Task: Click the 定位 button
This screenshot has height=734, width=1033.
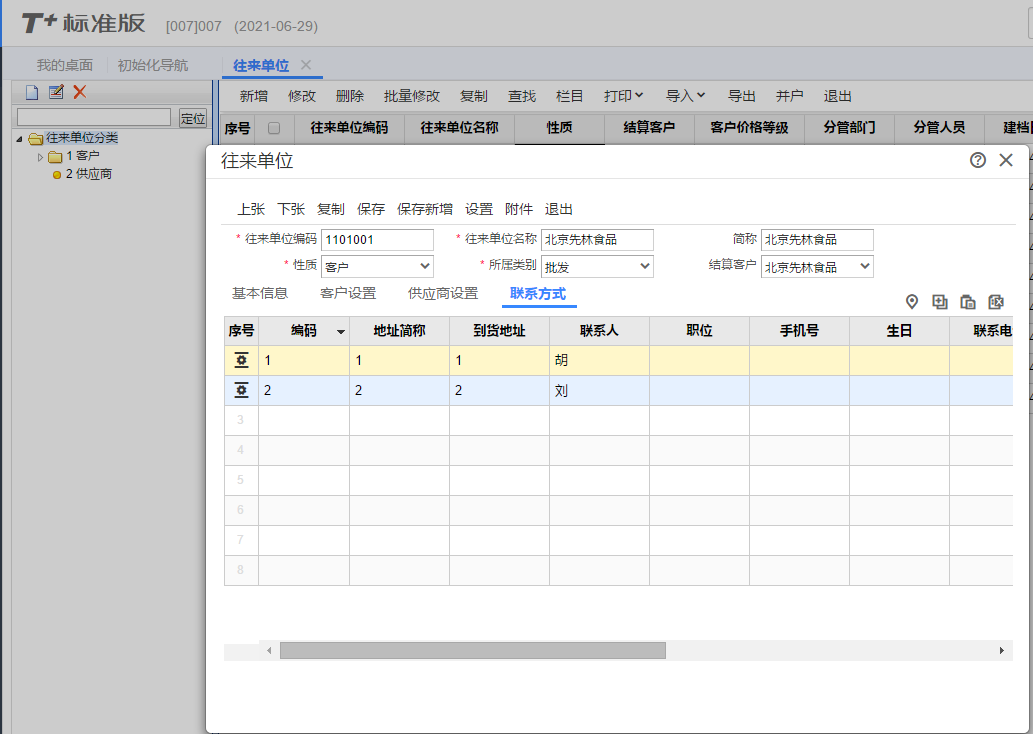Action: pos(193,119)
